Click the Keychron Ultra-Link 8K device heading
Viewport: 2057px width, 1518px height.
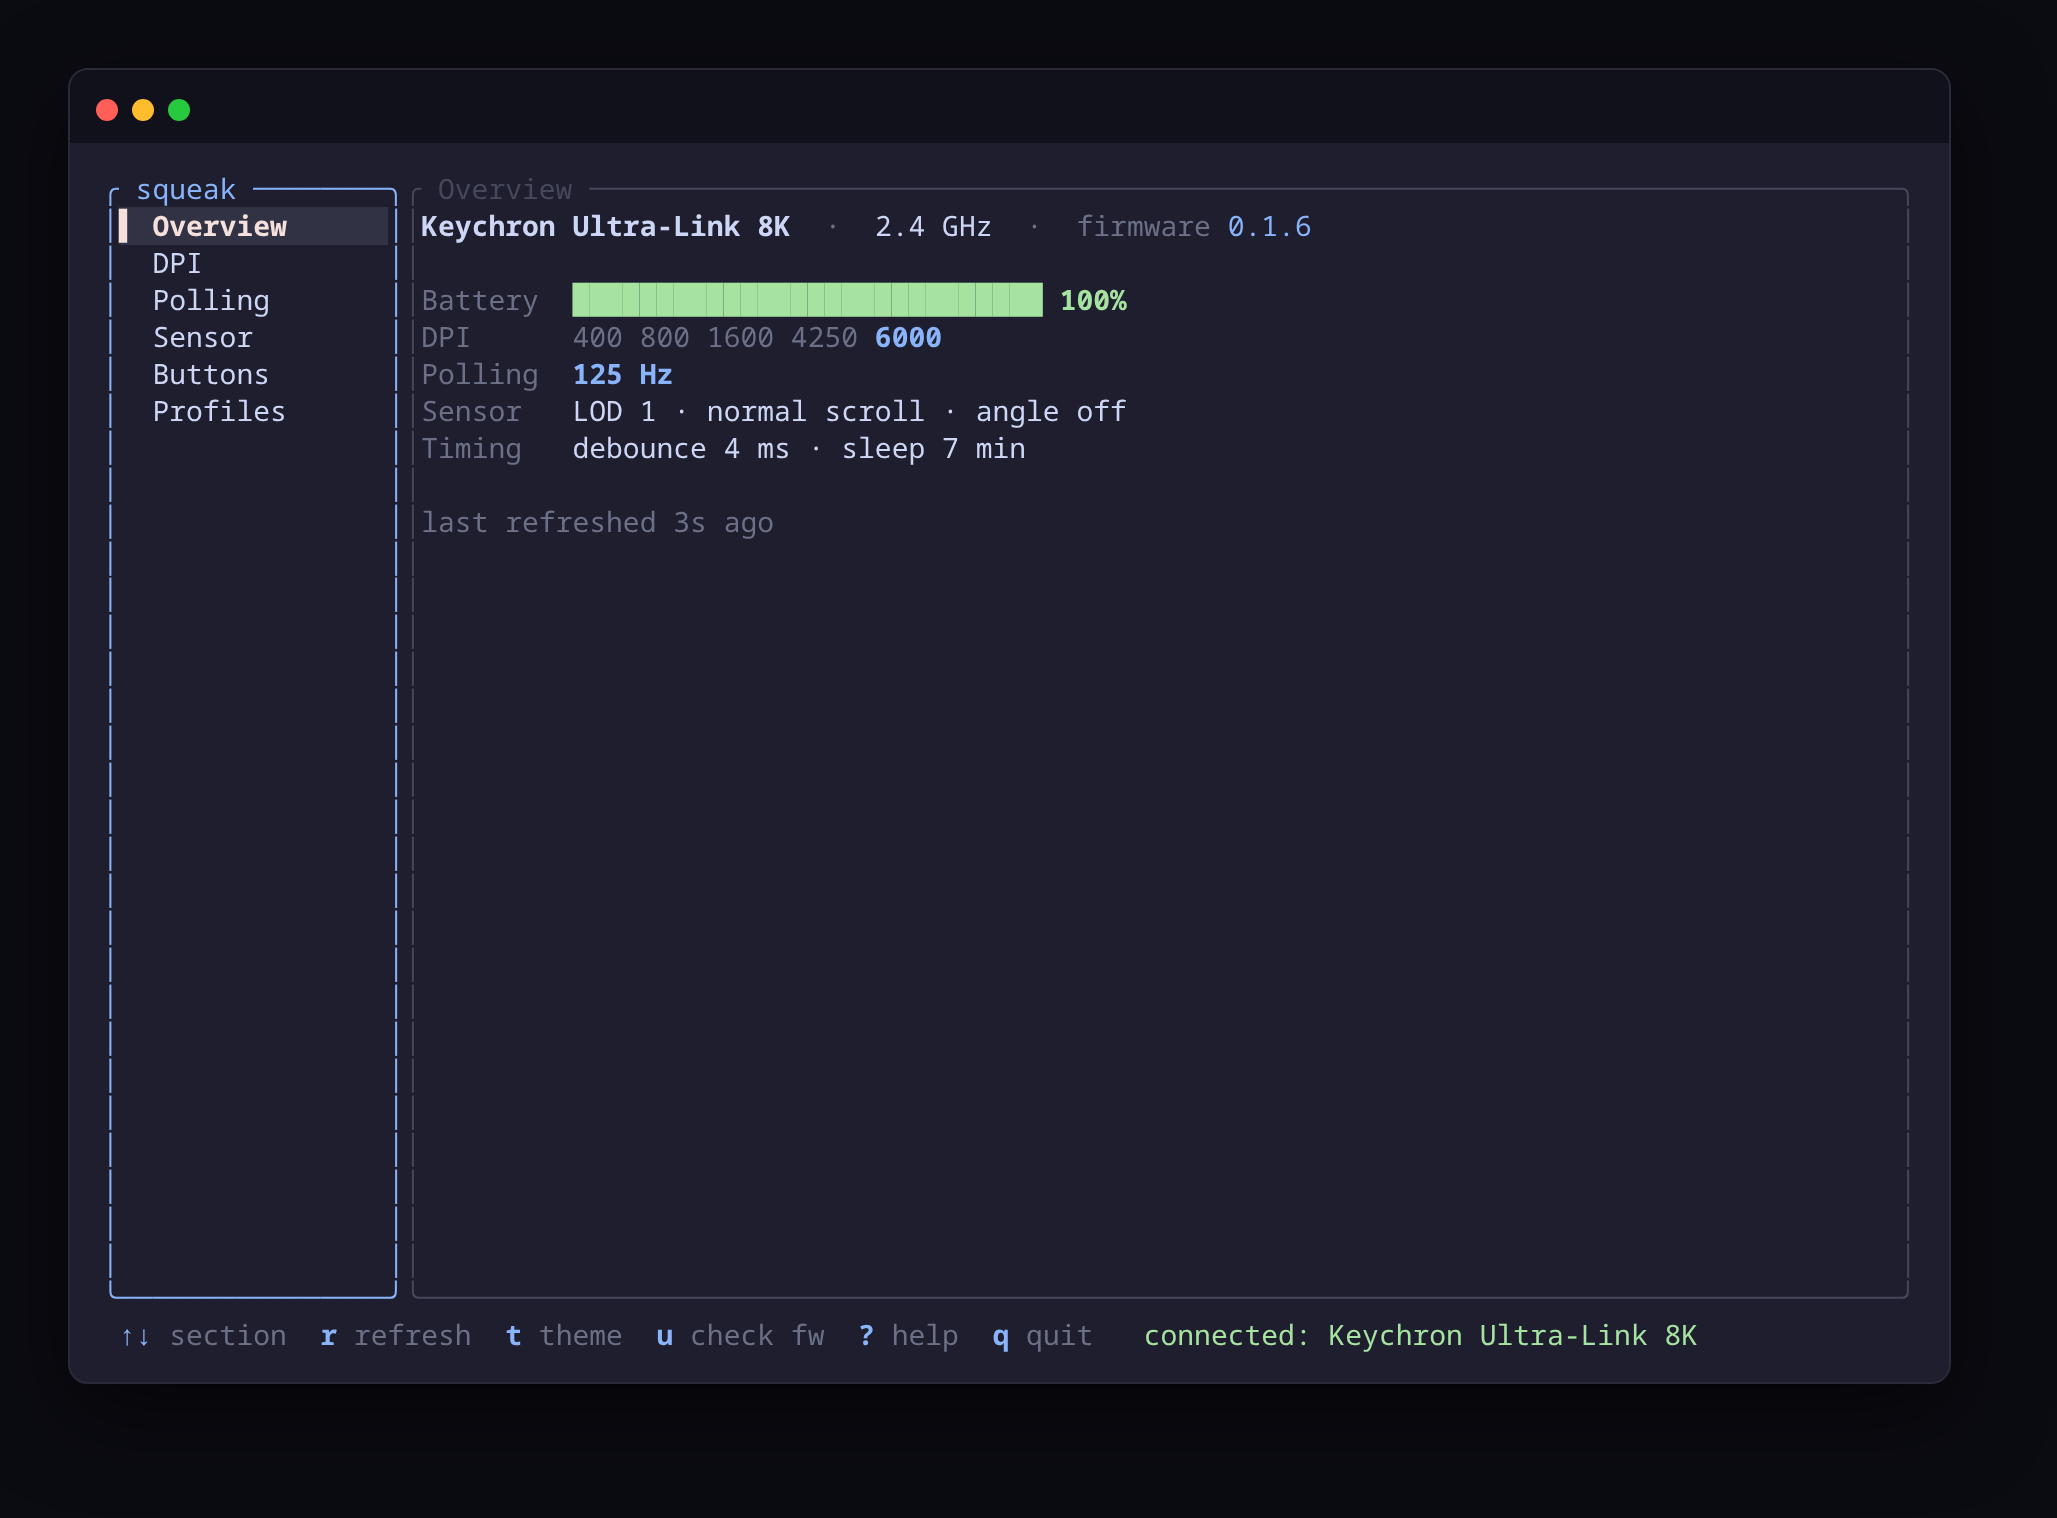605,226
